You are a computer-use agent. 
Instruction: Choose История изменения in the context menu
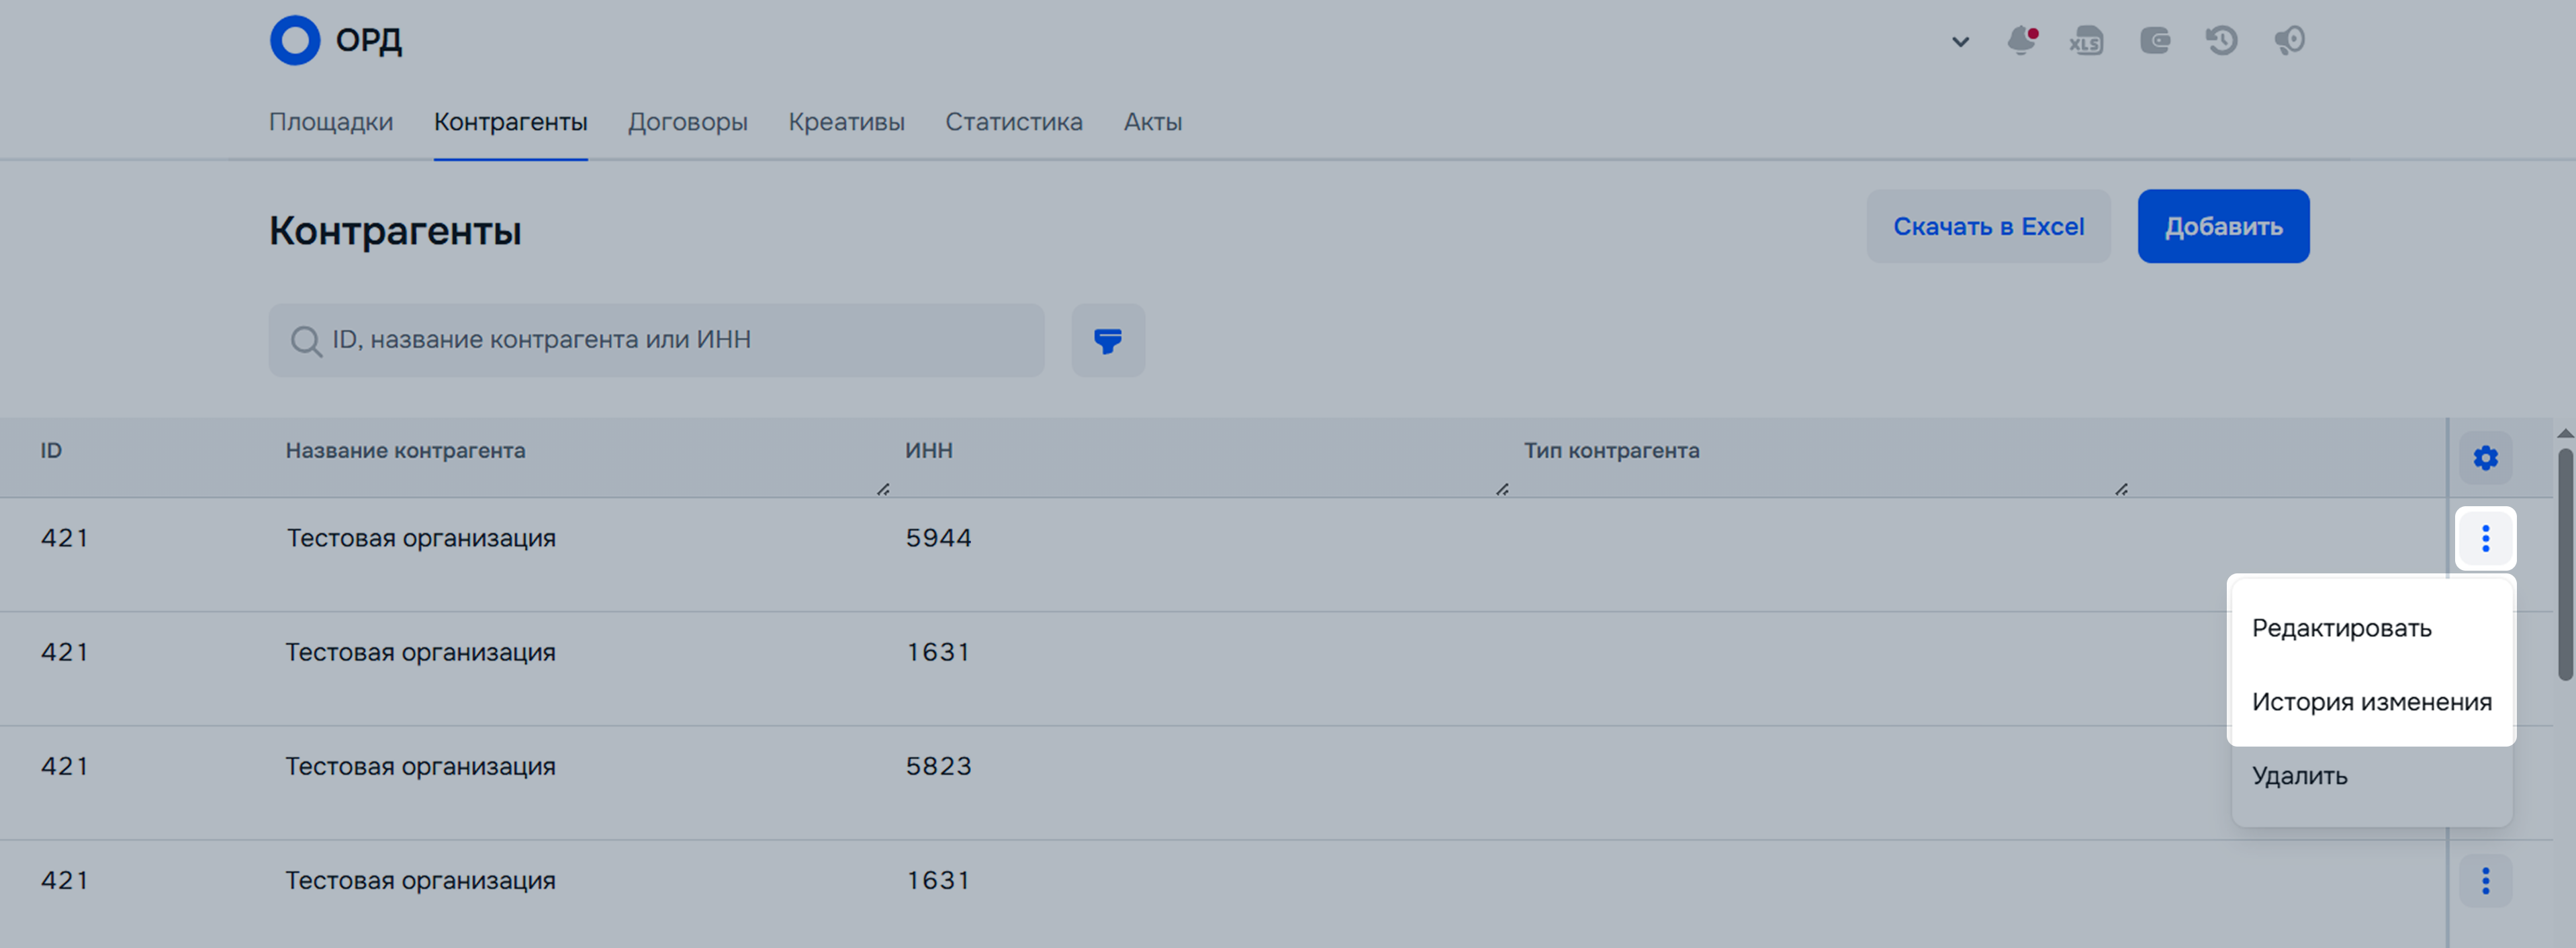click(x=2371, y=702)
